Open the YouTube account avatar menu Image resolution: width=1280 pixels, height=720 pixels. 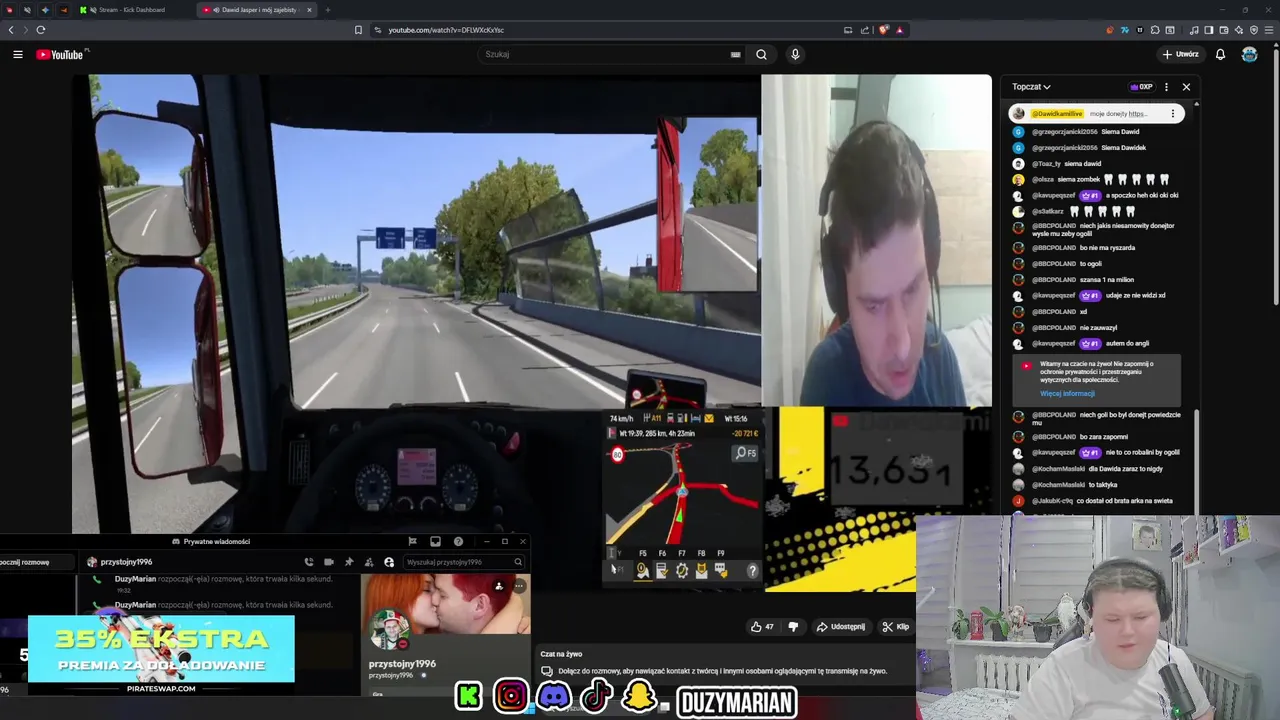pos(1249,54)
